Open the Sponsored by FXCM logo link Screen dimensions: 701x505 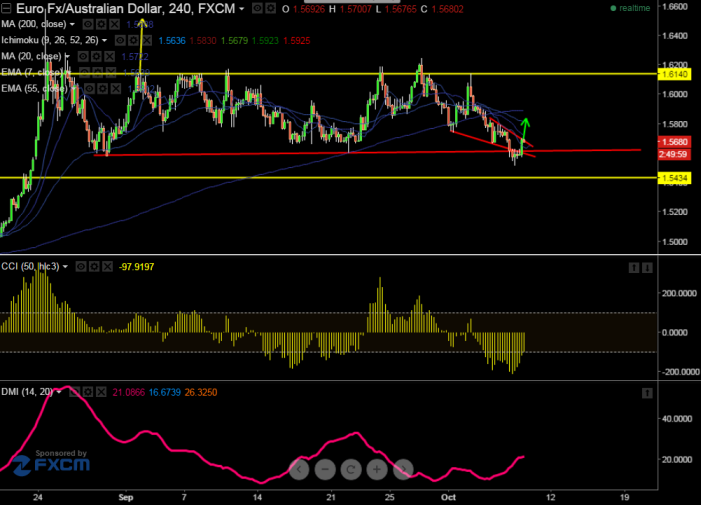[51, 463]
